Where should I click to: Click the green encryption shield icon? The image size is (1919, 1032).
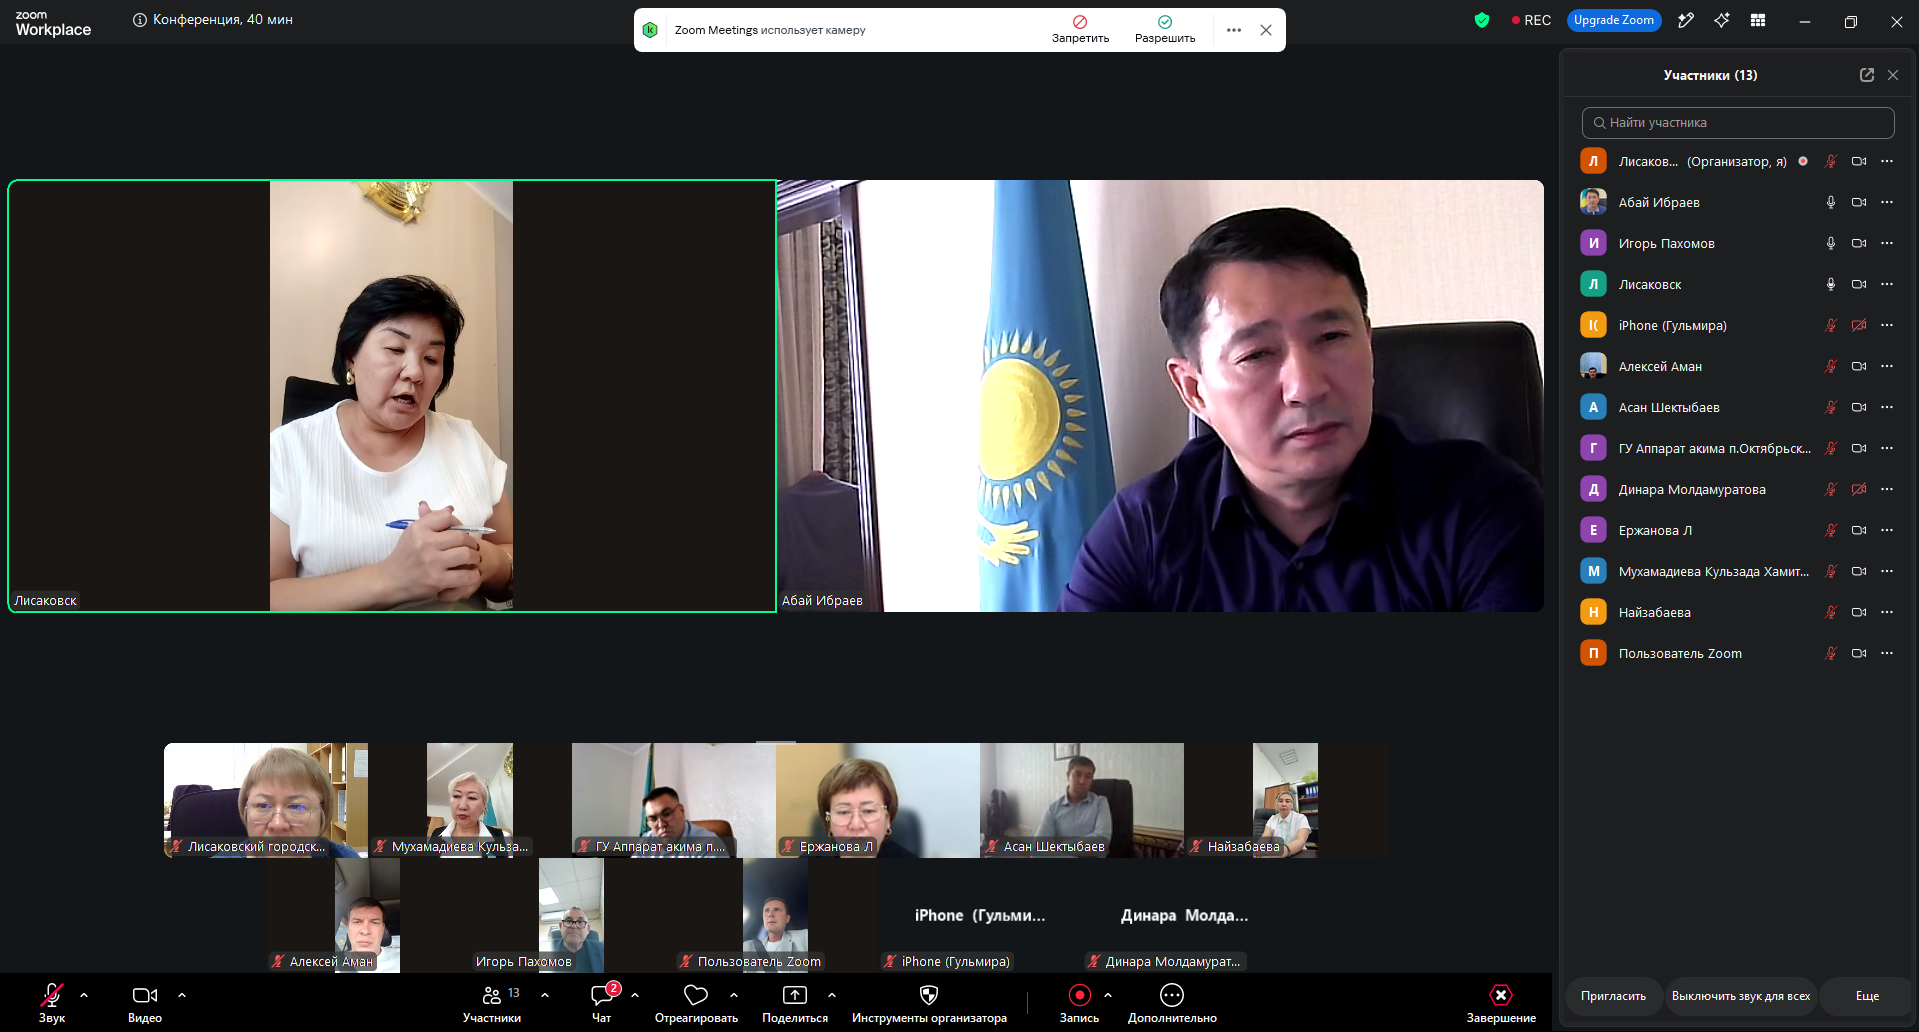(x=1482, y=20)
